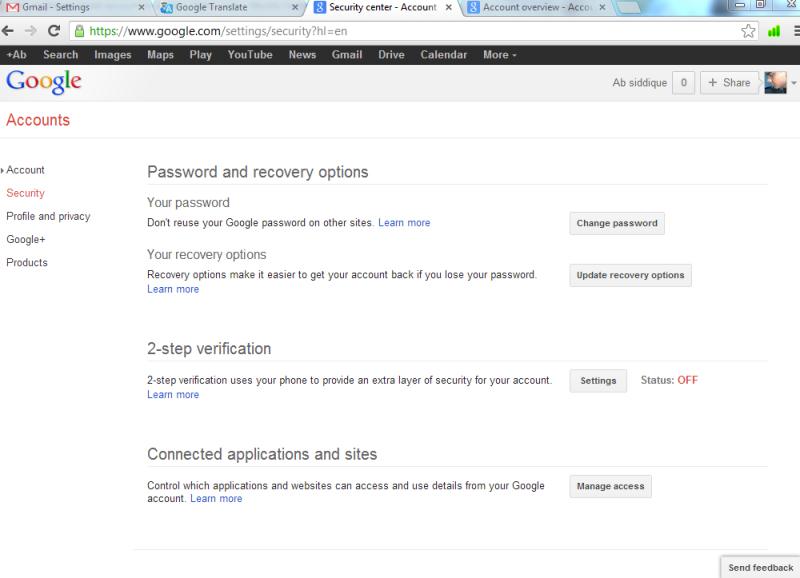
Task: Open Profile and privacy in the sidebar
Action: coord(48,216)
